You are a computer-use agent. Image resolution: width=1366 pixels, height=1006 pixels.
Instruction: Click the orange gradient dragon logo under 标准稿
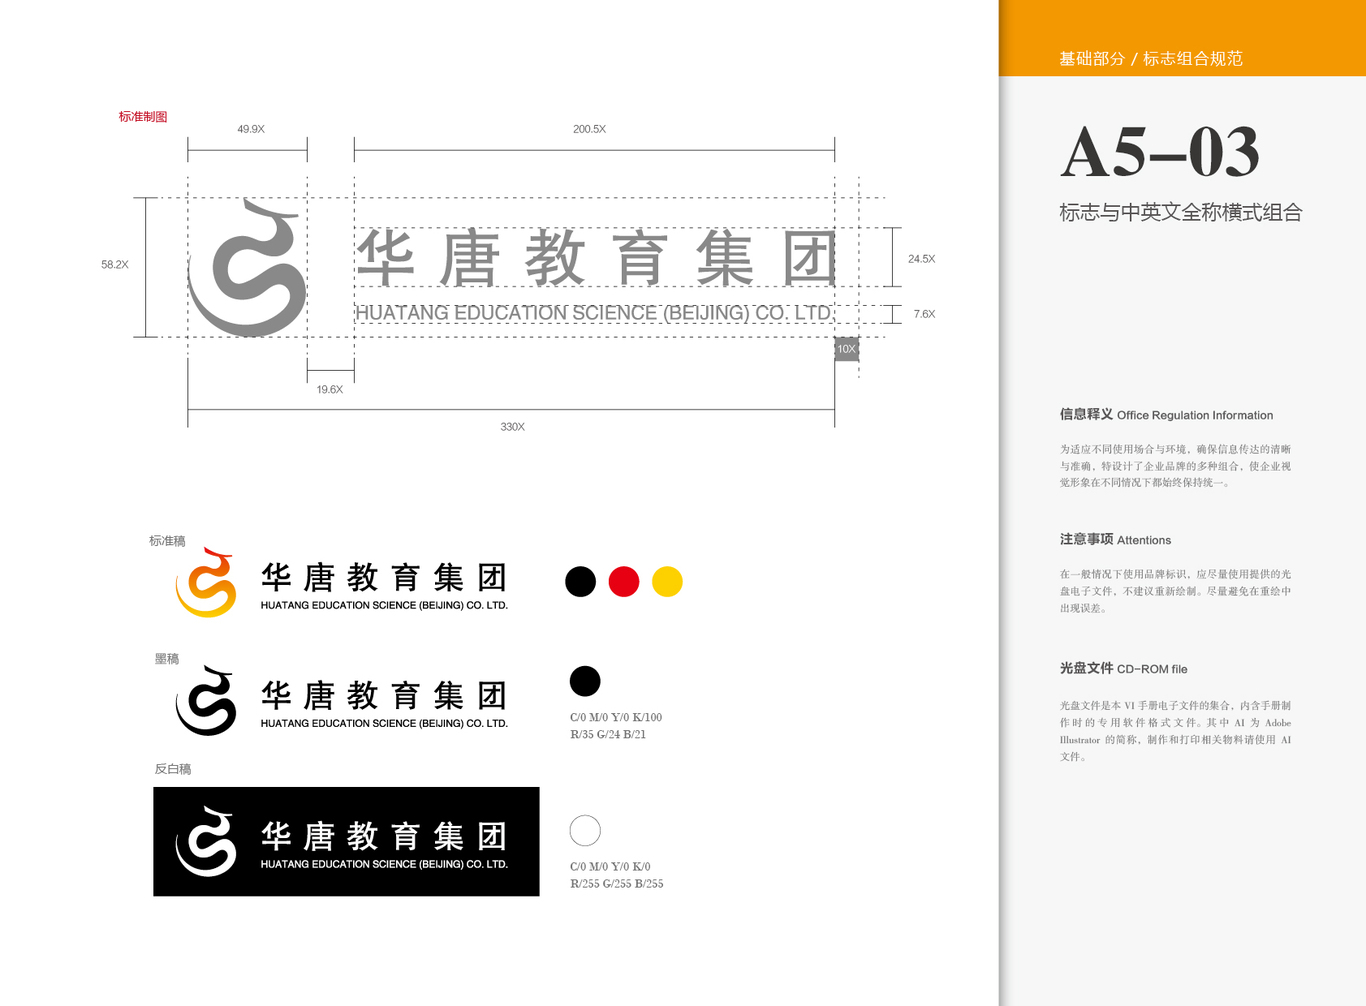click(x=206, y=582)
